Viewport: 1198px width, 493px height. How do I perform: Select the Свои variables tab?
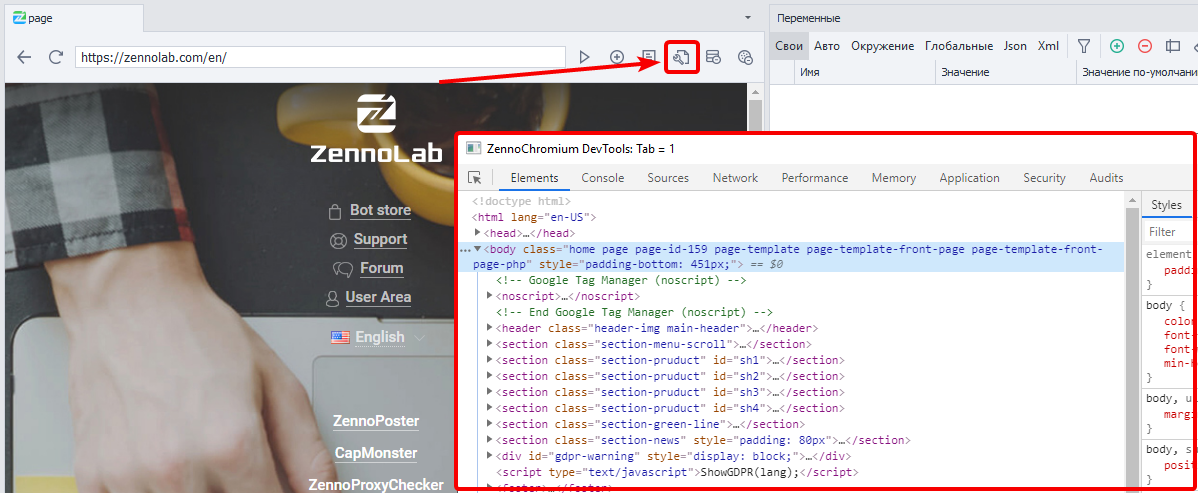pyautogui.click(x=788, y=46)
